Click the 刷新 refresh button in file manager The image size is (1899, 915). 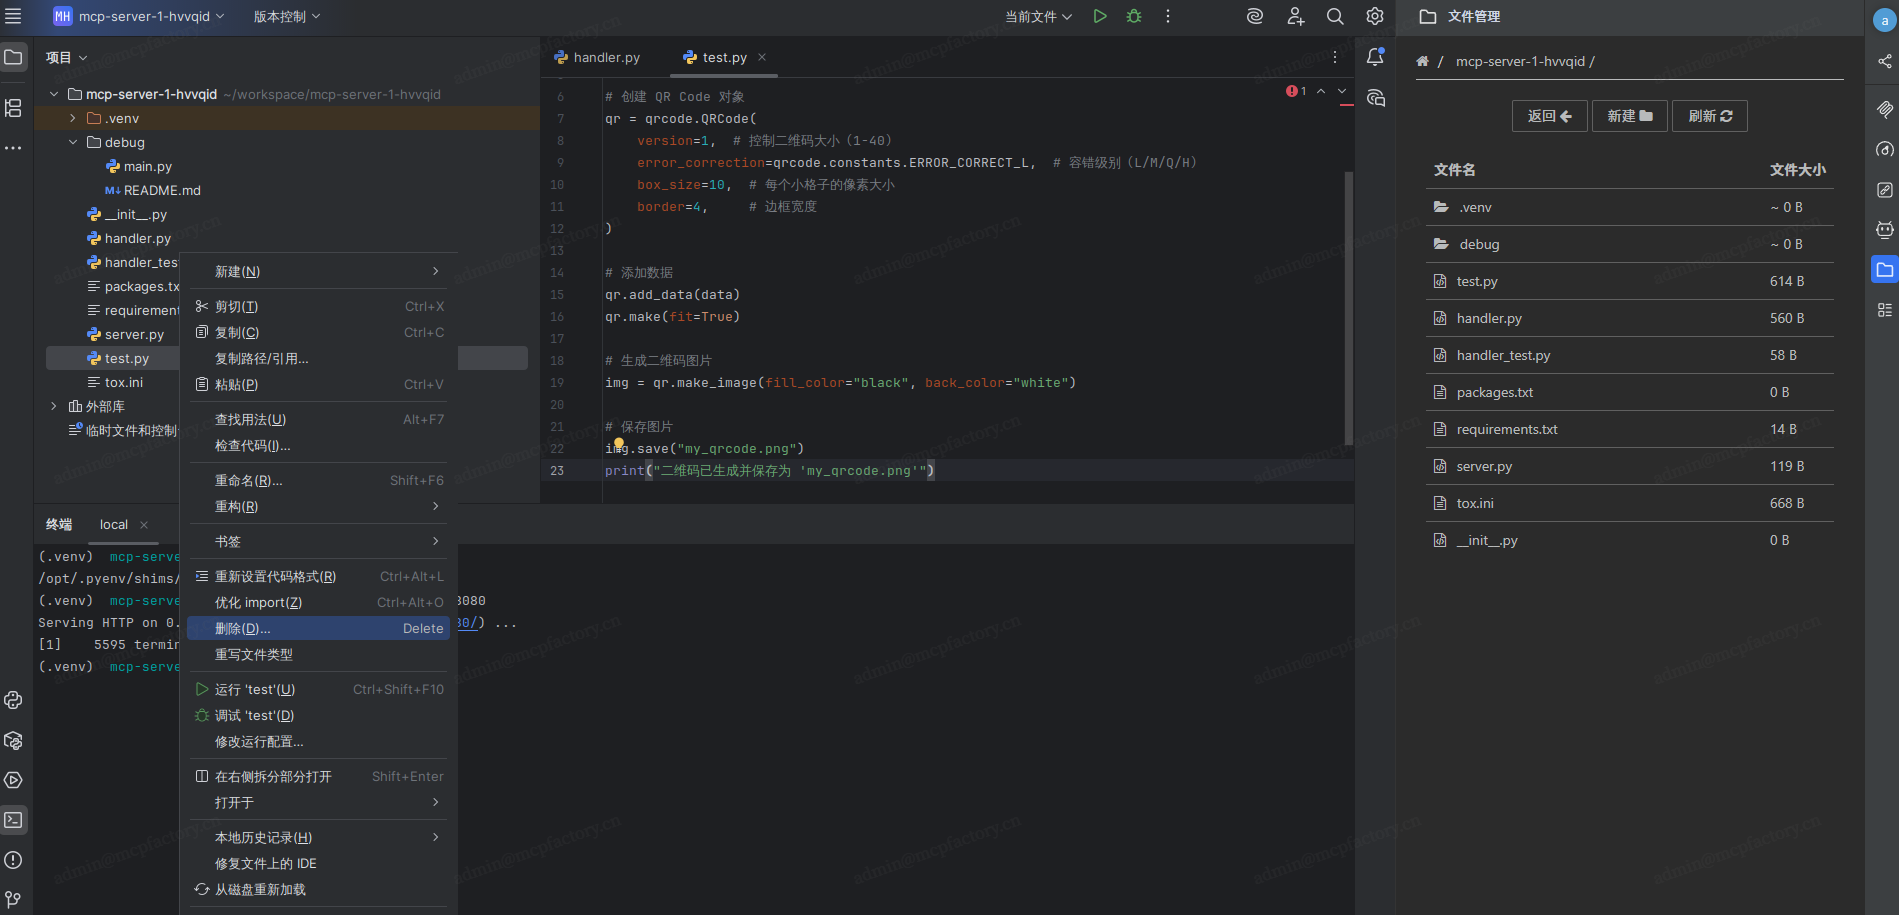click(1710, 116)
